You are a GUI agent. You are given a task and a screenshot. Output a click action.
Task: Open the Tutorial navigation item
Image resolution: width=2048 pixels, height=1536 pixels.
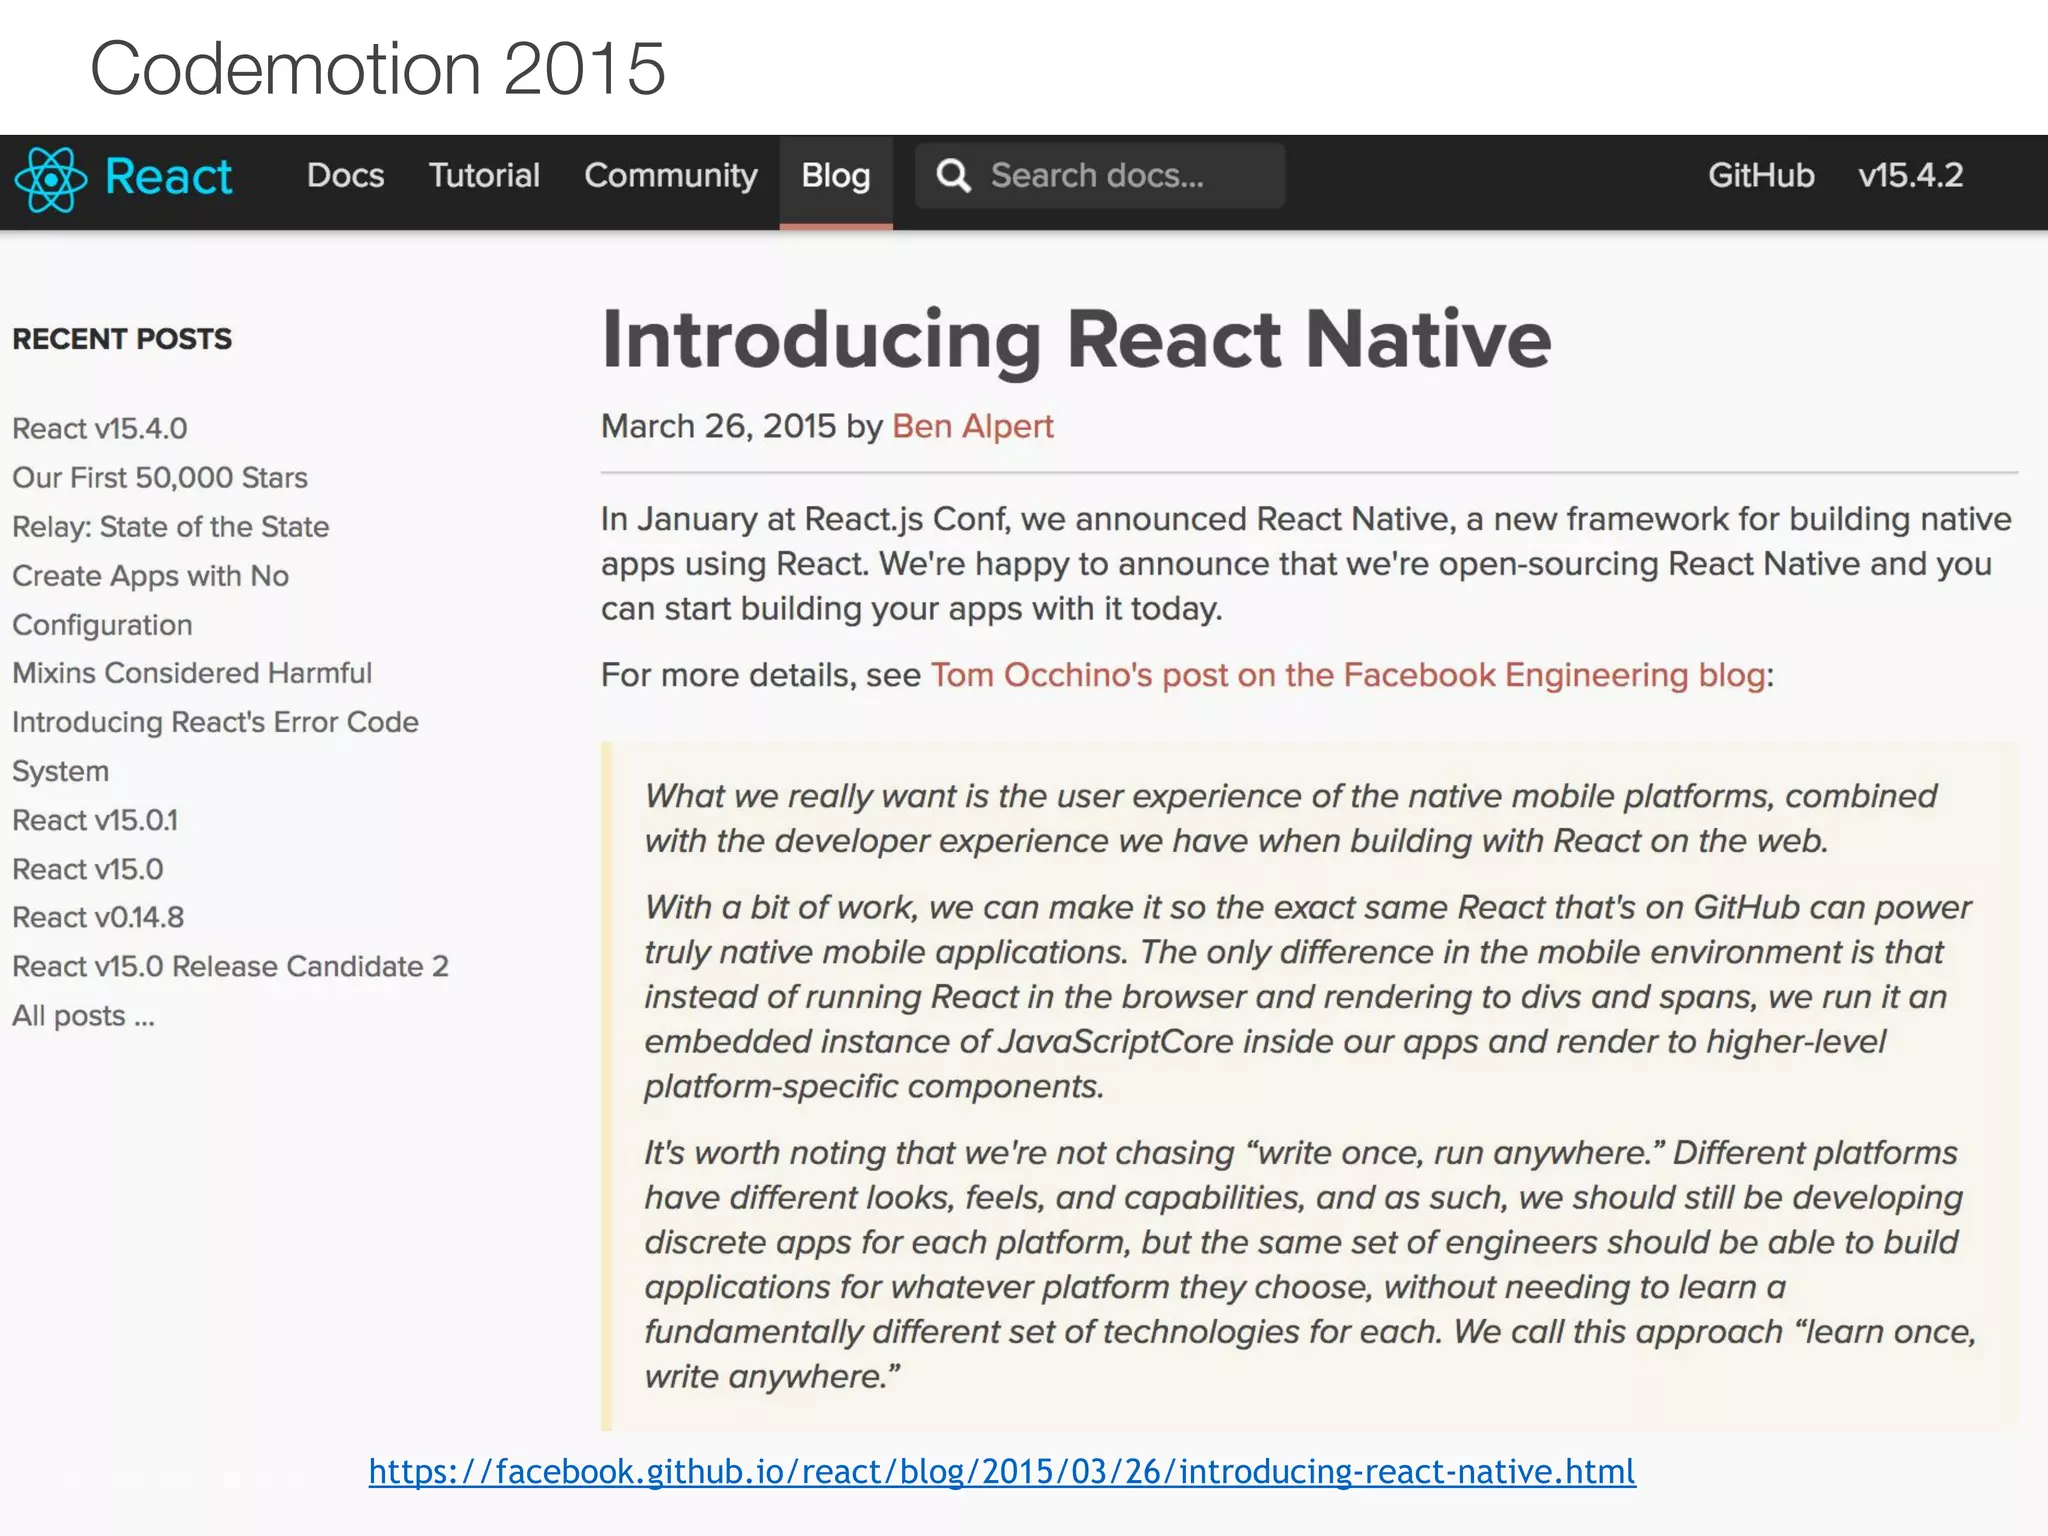pos(484,176)
